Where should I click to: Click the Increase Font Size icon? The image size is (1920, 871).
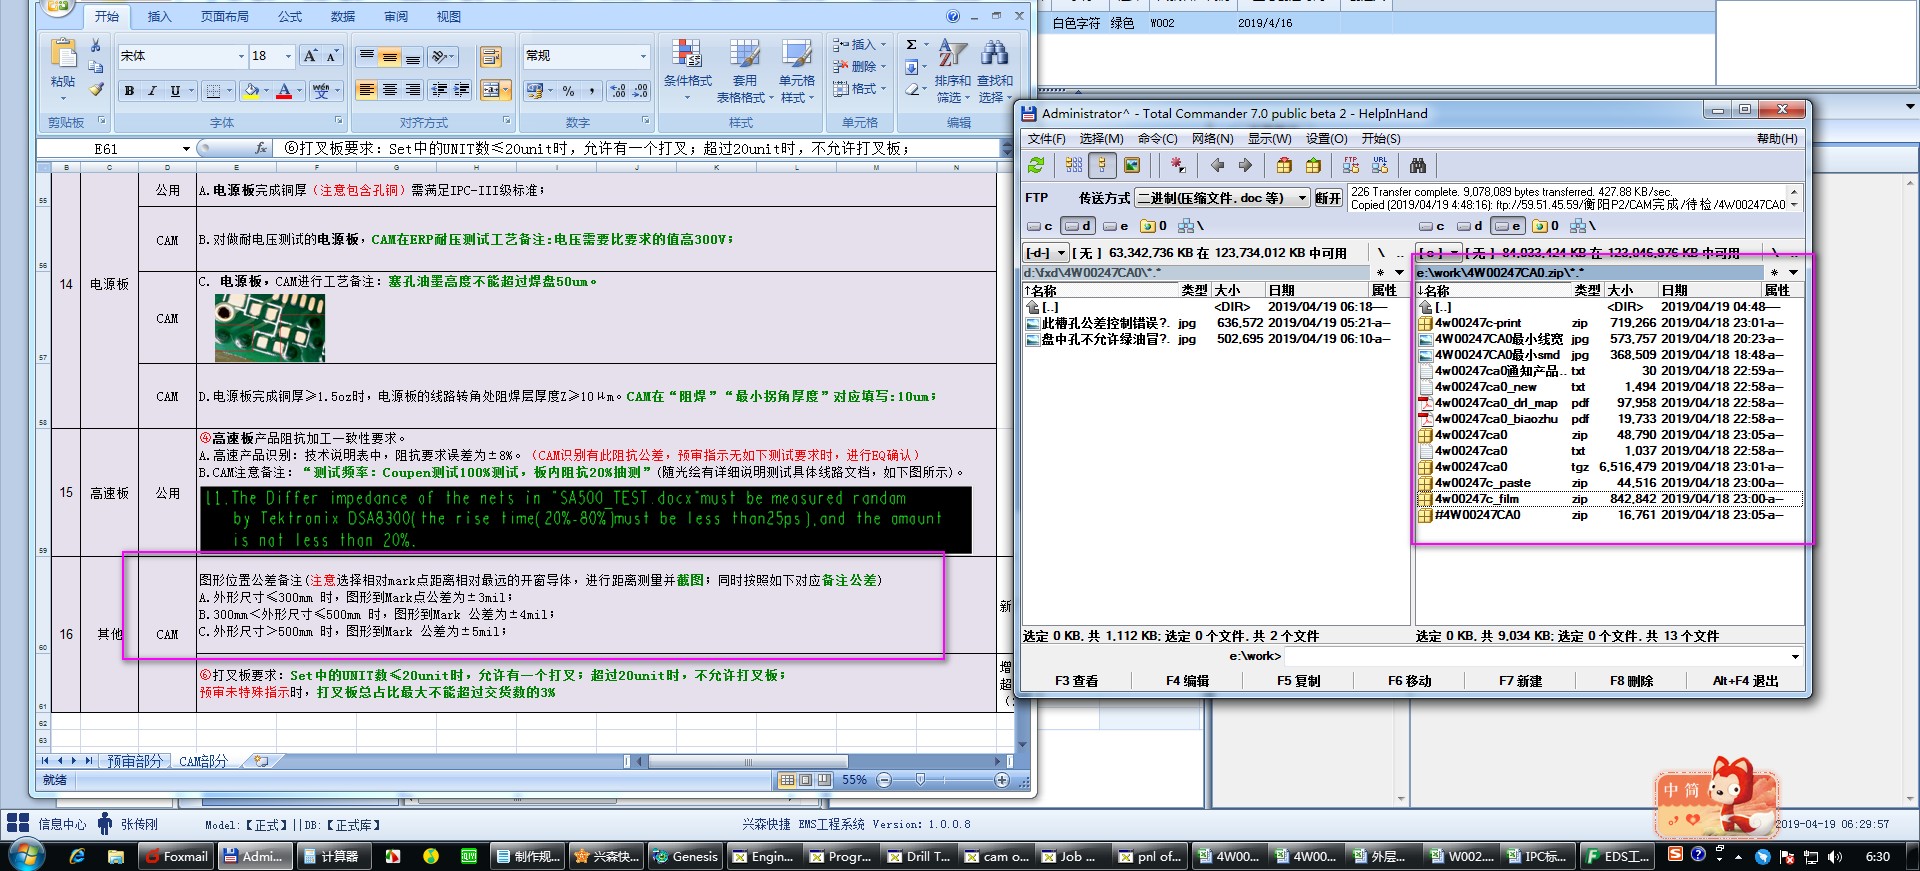tap(310, 56)
